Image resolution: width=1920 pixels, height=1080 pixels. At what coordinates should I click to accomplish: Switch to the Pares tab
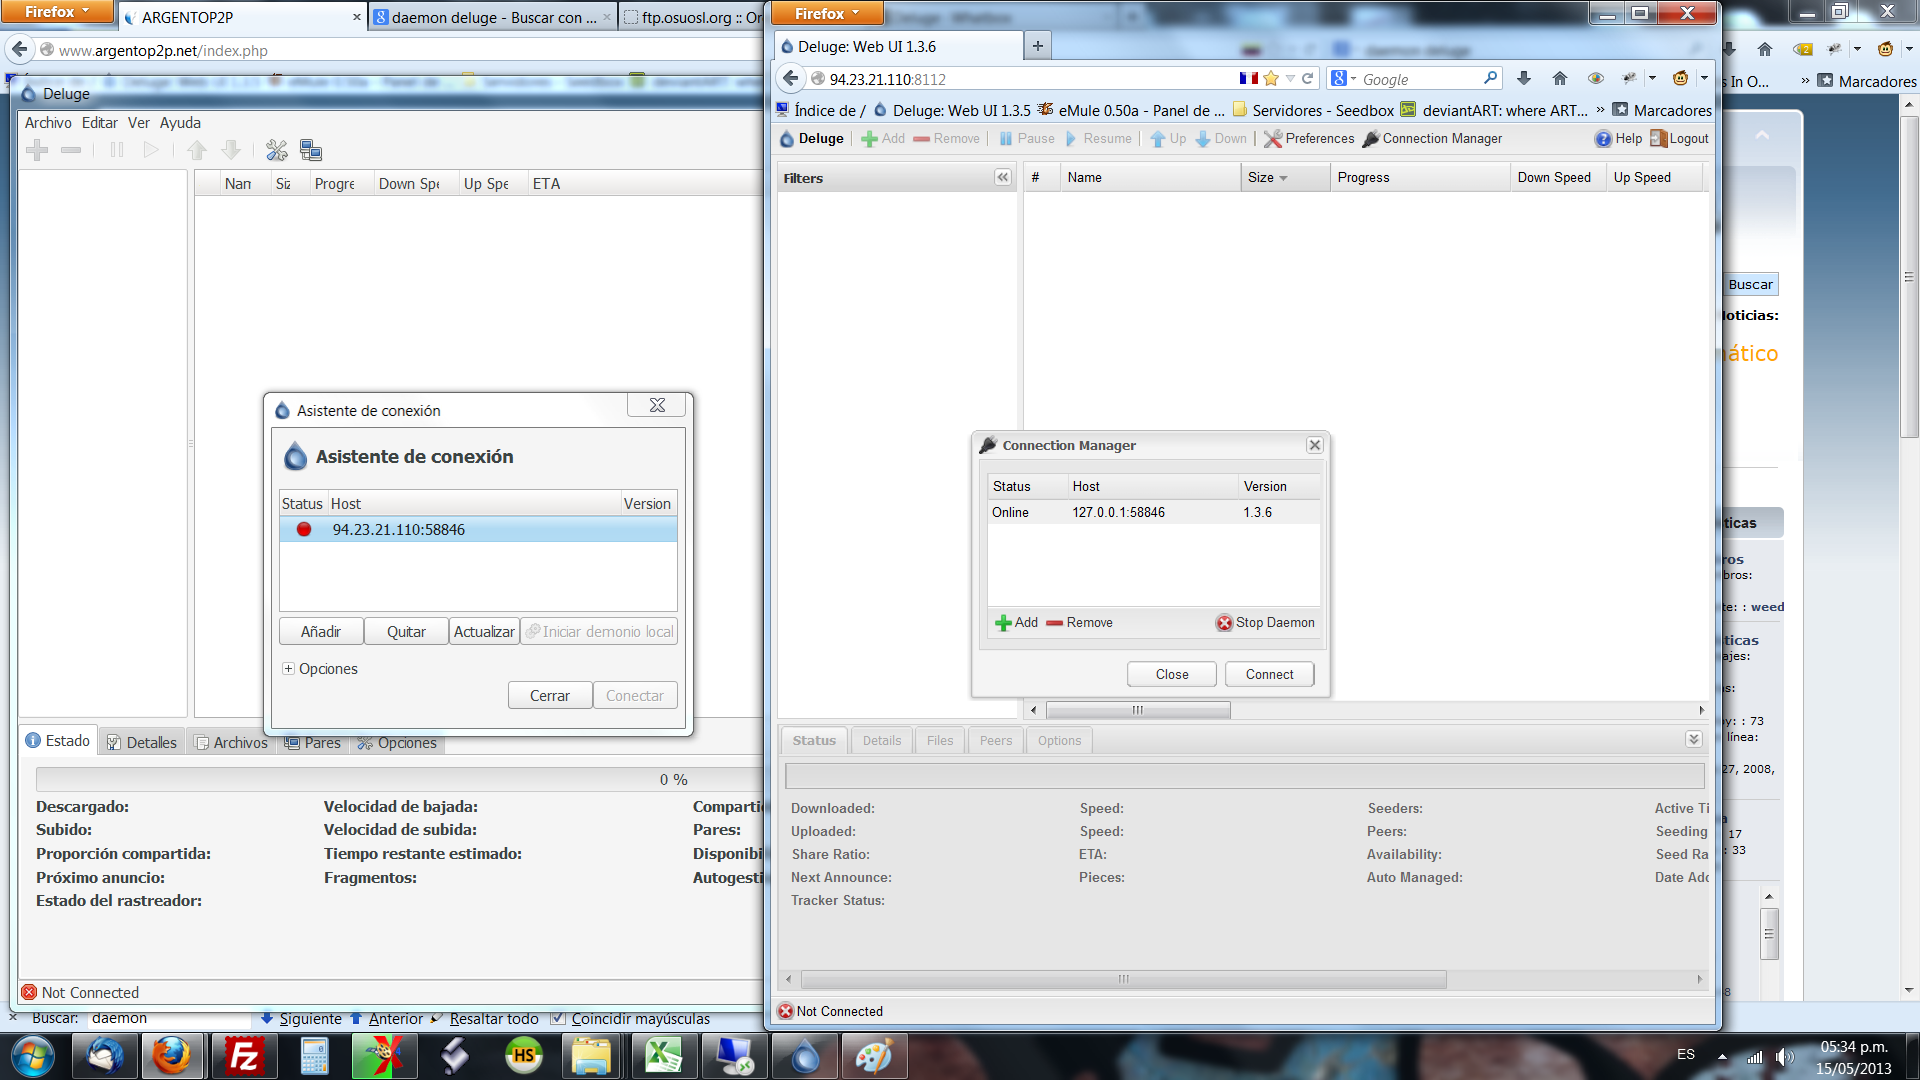click(312, 742)
